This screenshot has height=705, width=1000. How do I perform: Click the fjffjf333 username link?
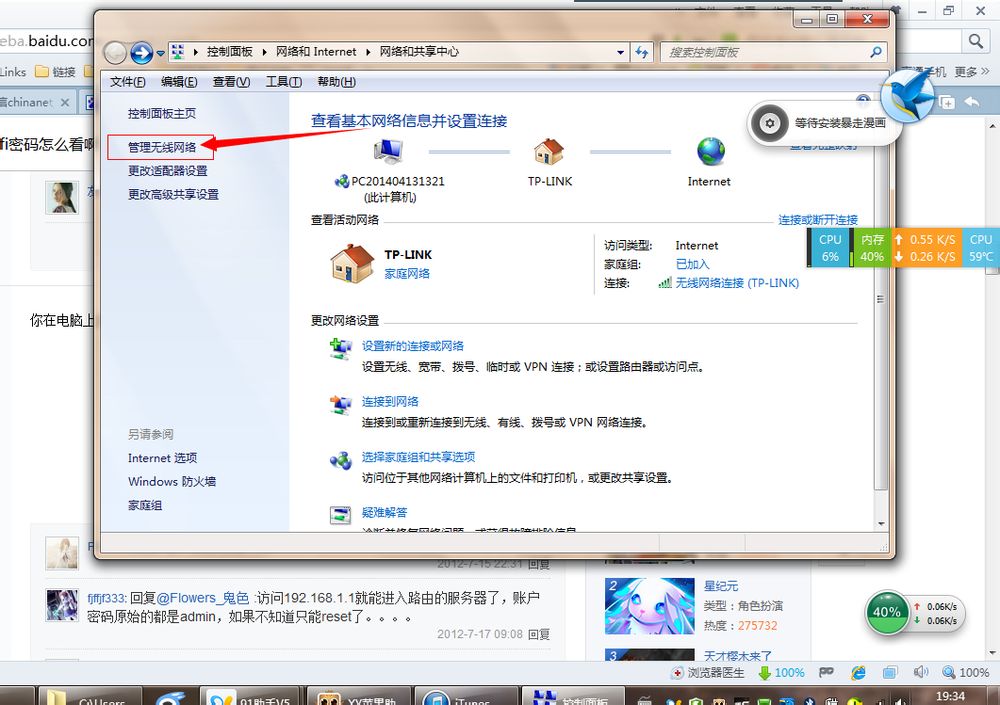tap(107, 598)
